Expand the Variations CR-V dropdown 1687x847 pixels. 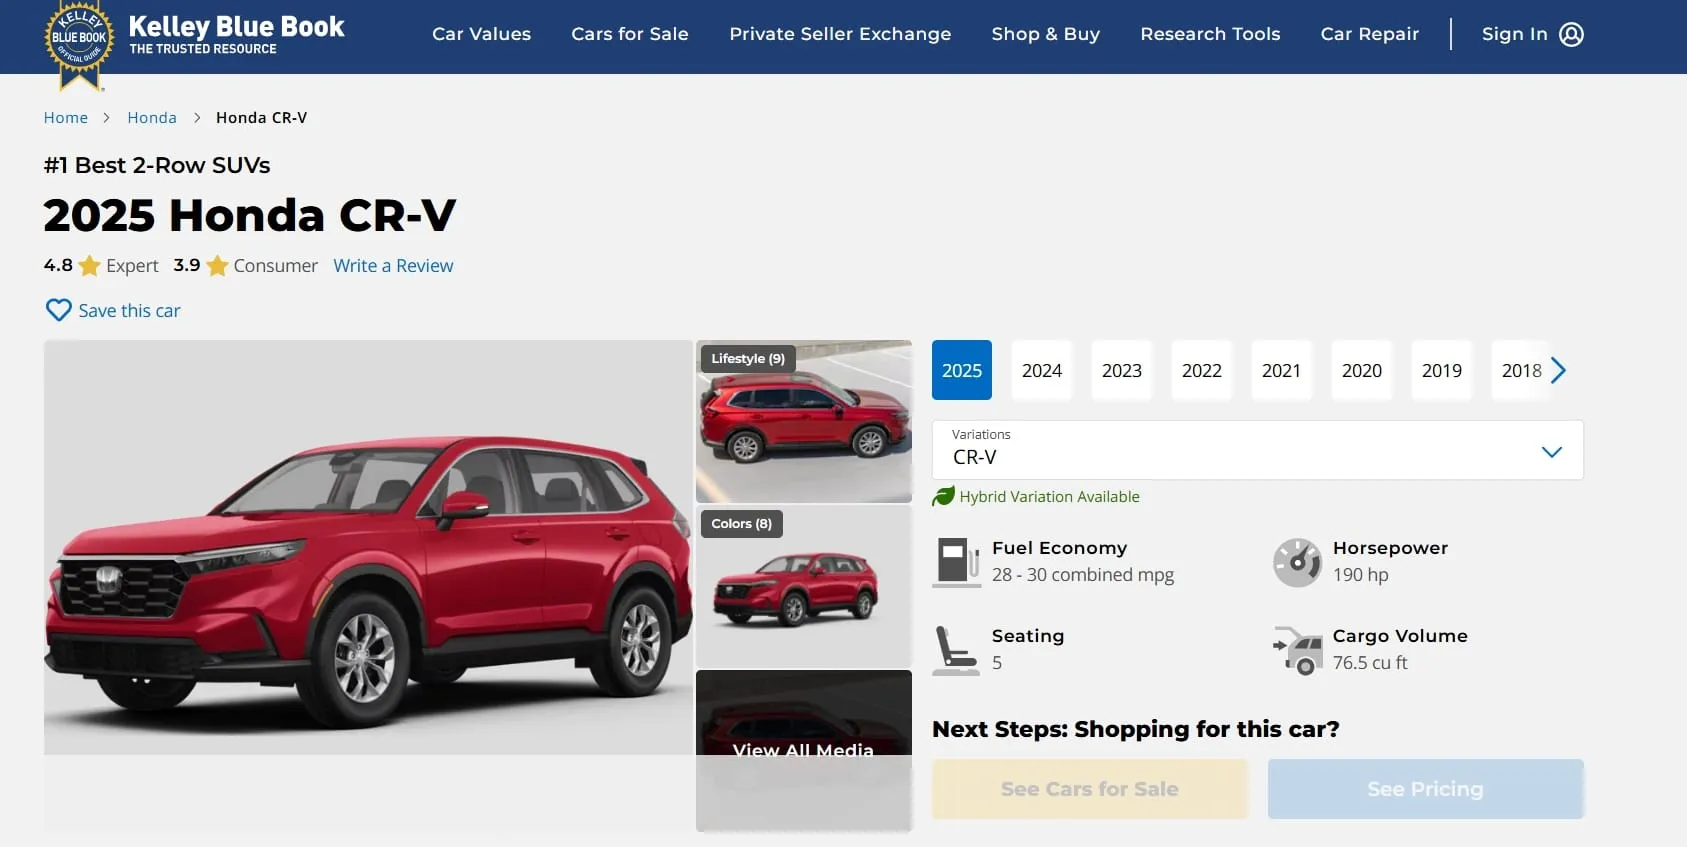[x=1258, y=450]
